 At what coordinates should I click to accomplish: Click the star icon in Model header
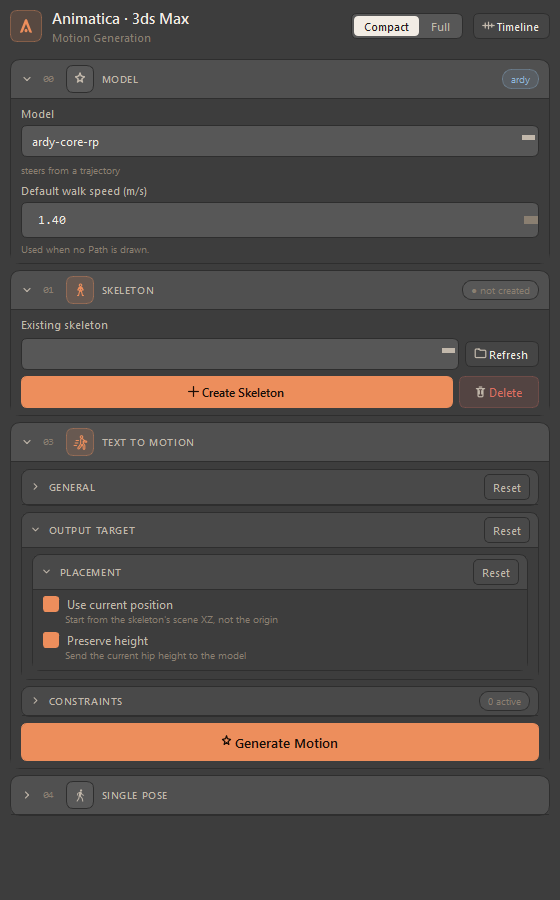click(80, 79)
